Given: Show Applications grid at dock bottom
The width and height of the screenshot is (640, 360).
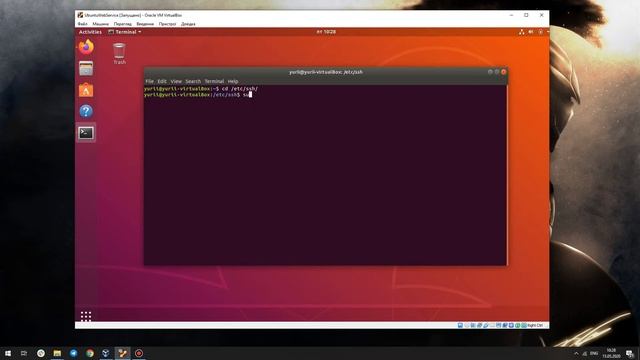Looking at the screenshot, I should [86, 316].
